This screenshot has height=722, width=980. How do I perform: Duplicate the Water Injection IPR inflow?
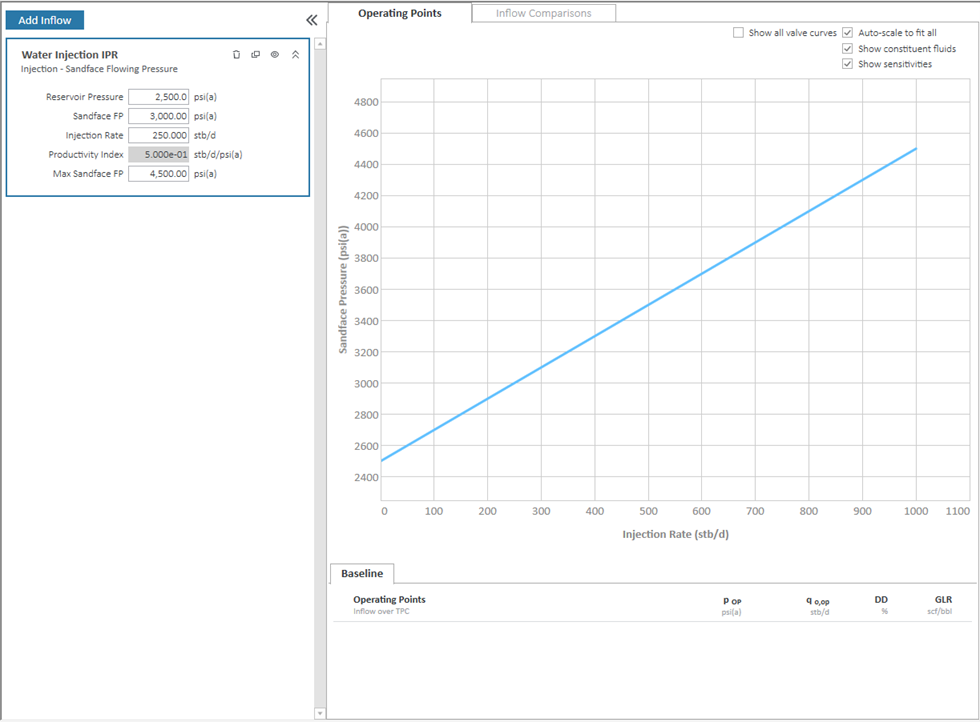pos(255,55)
